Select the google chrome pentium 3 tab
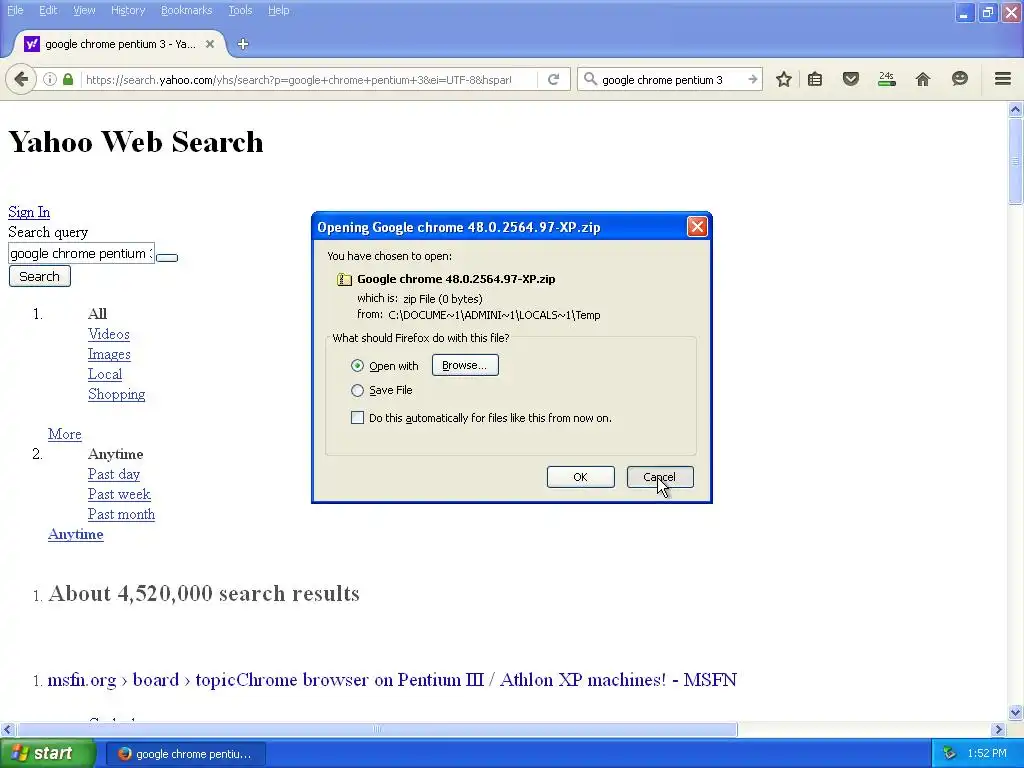 pyautogui.click(x=120, y=44)
